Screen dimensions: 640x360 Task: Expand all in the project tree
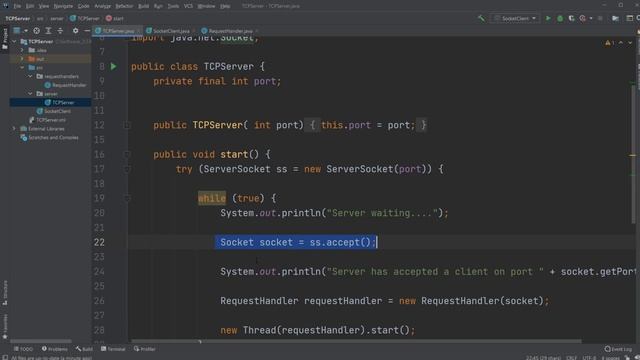[48, 31]
